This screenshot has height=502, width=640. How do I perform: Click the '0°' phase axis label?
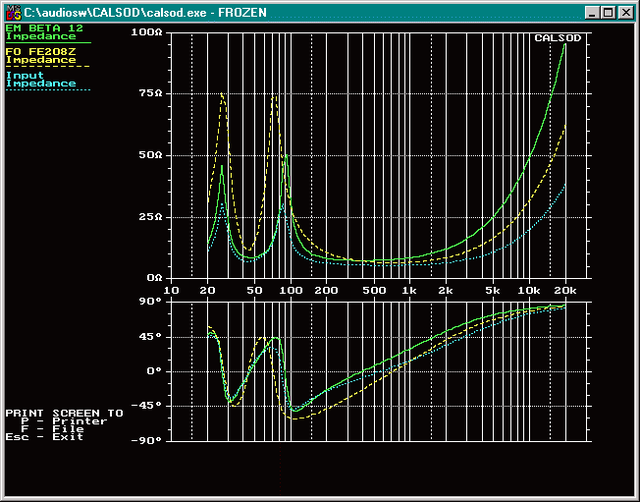(154, 371)
